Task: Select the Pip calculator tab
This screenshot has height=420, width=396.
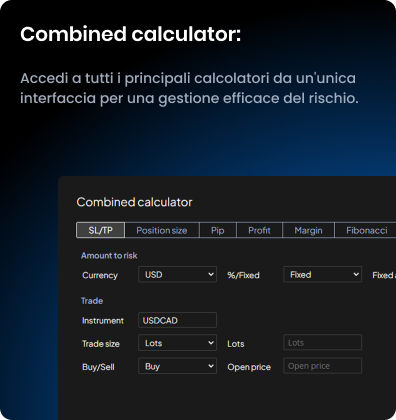Action: 218,230
